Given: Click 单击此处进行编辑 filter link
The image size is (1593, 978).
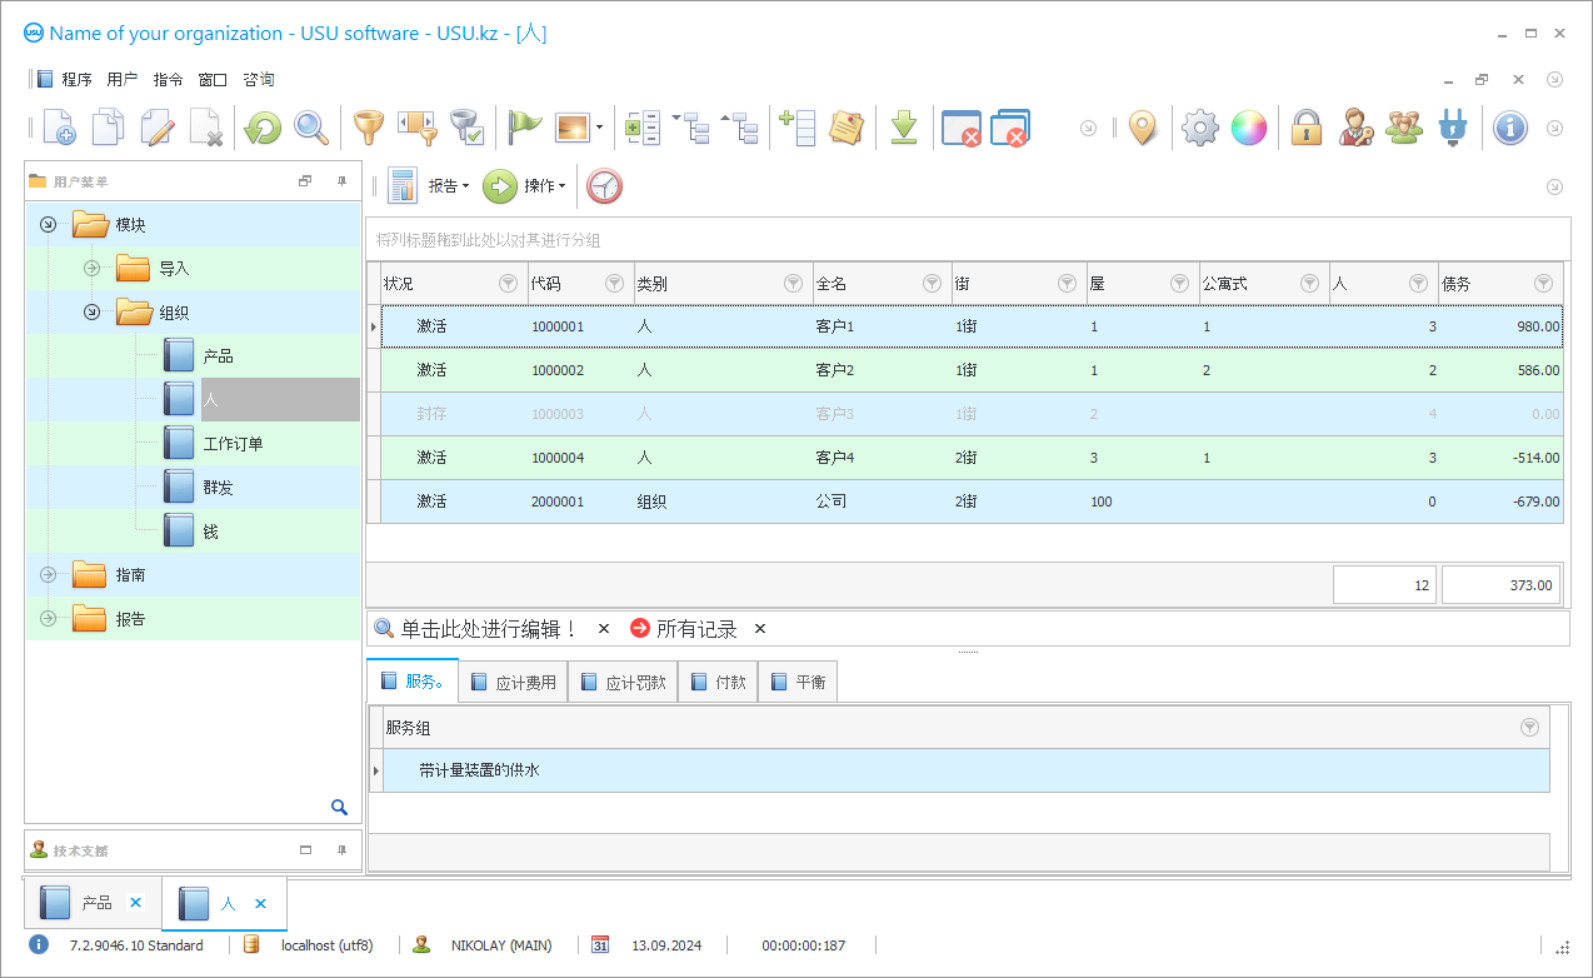Looking at the screenshot, I should (x=488, y=629).
